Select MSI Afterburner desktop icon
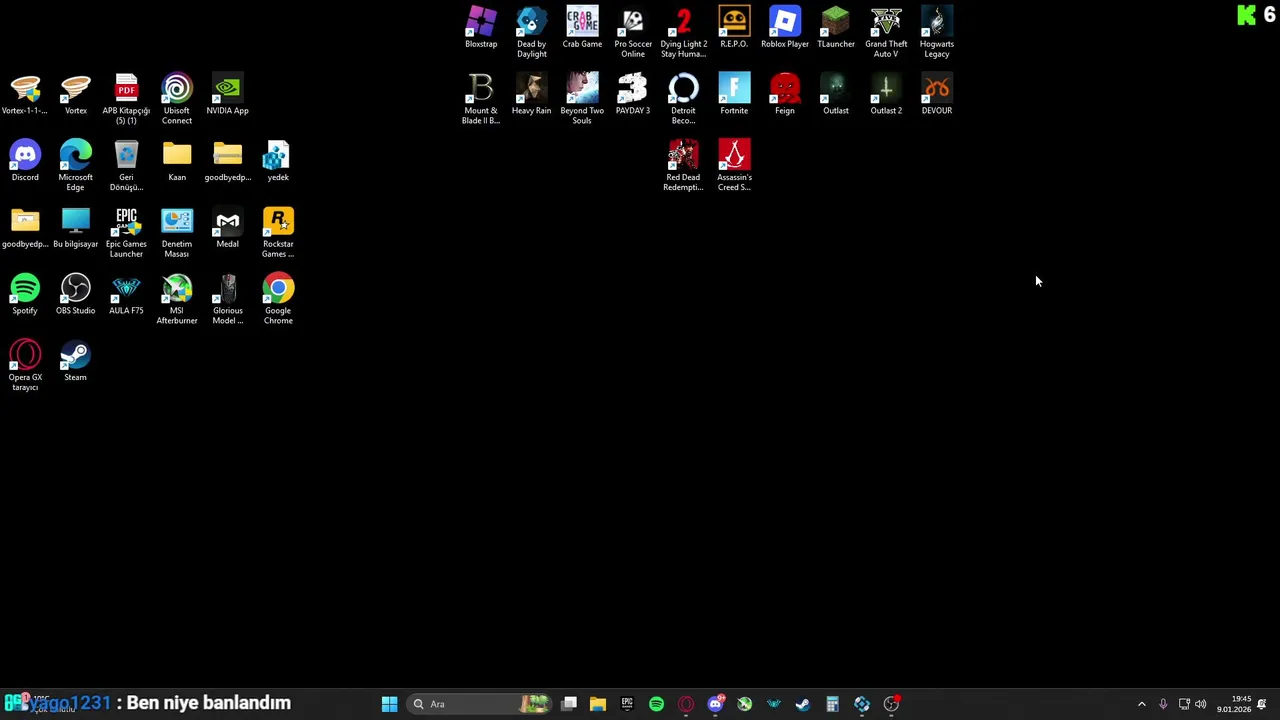This screenshot has width=1280, height=720. point(177,298)
